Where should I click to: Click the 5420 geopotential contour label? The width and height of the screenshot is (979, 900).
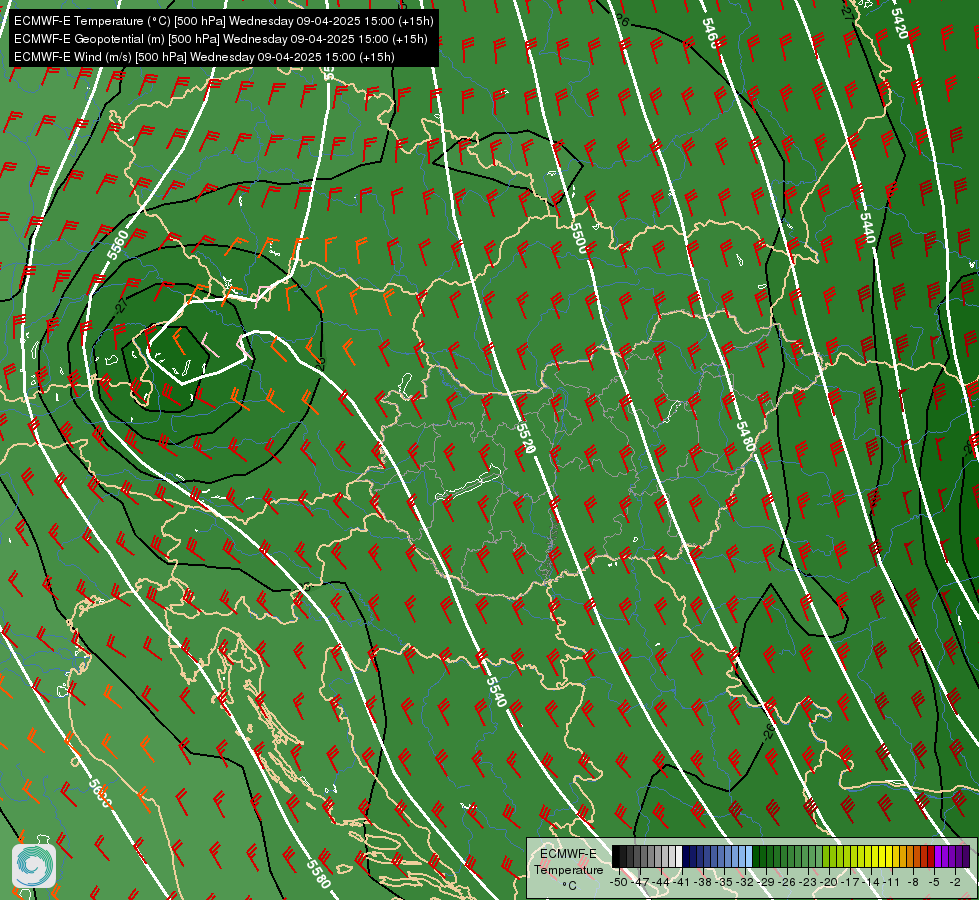tap(899, 23)
